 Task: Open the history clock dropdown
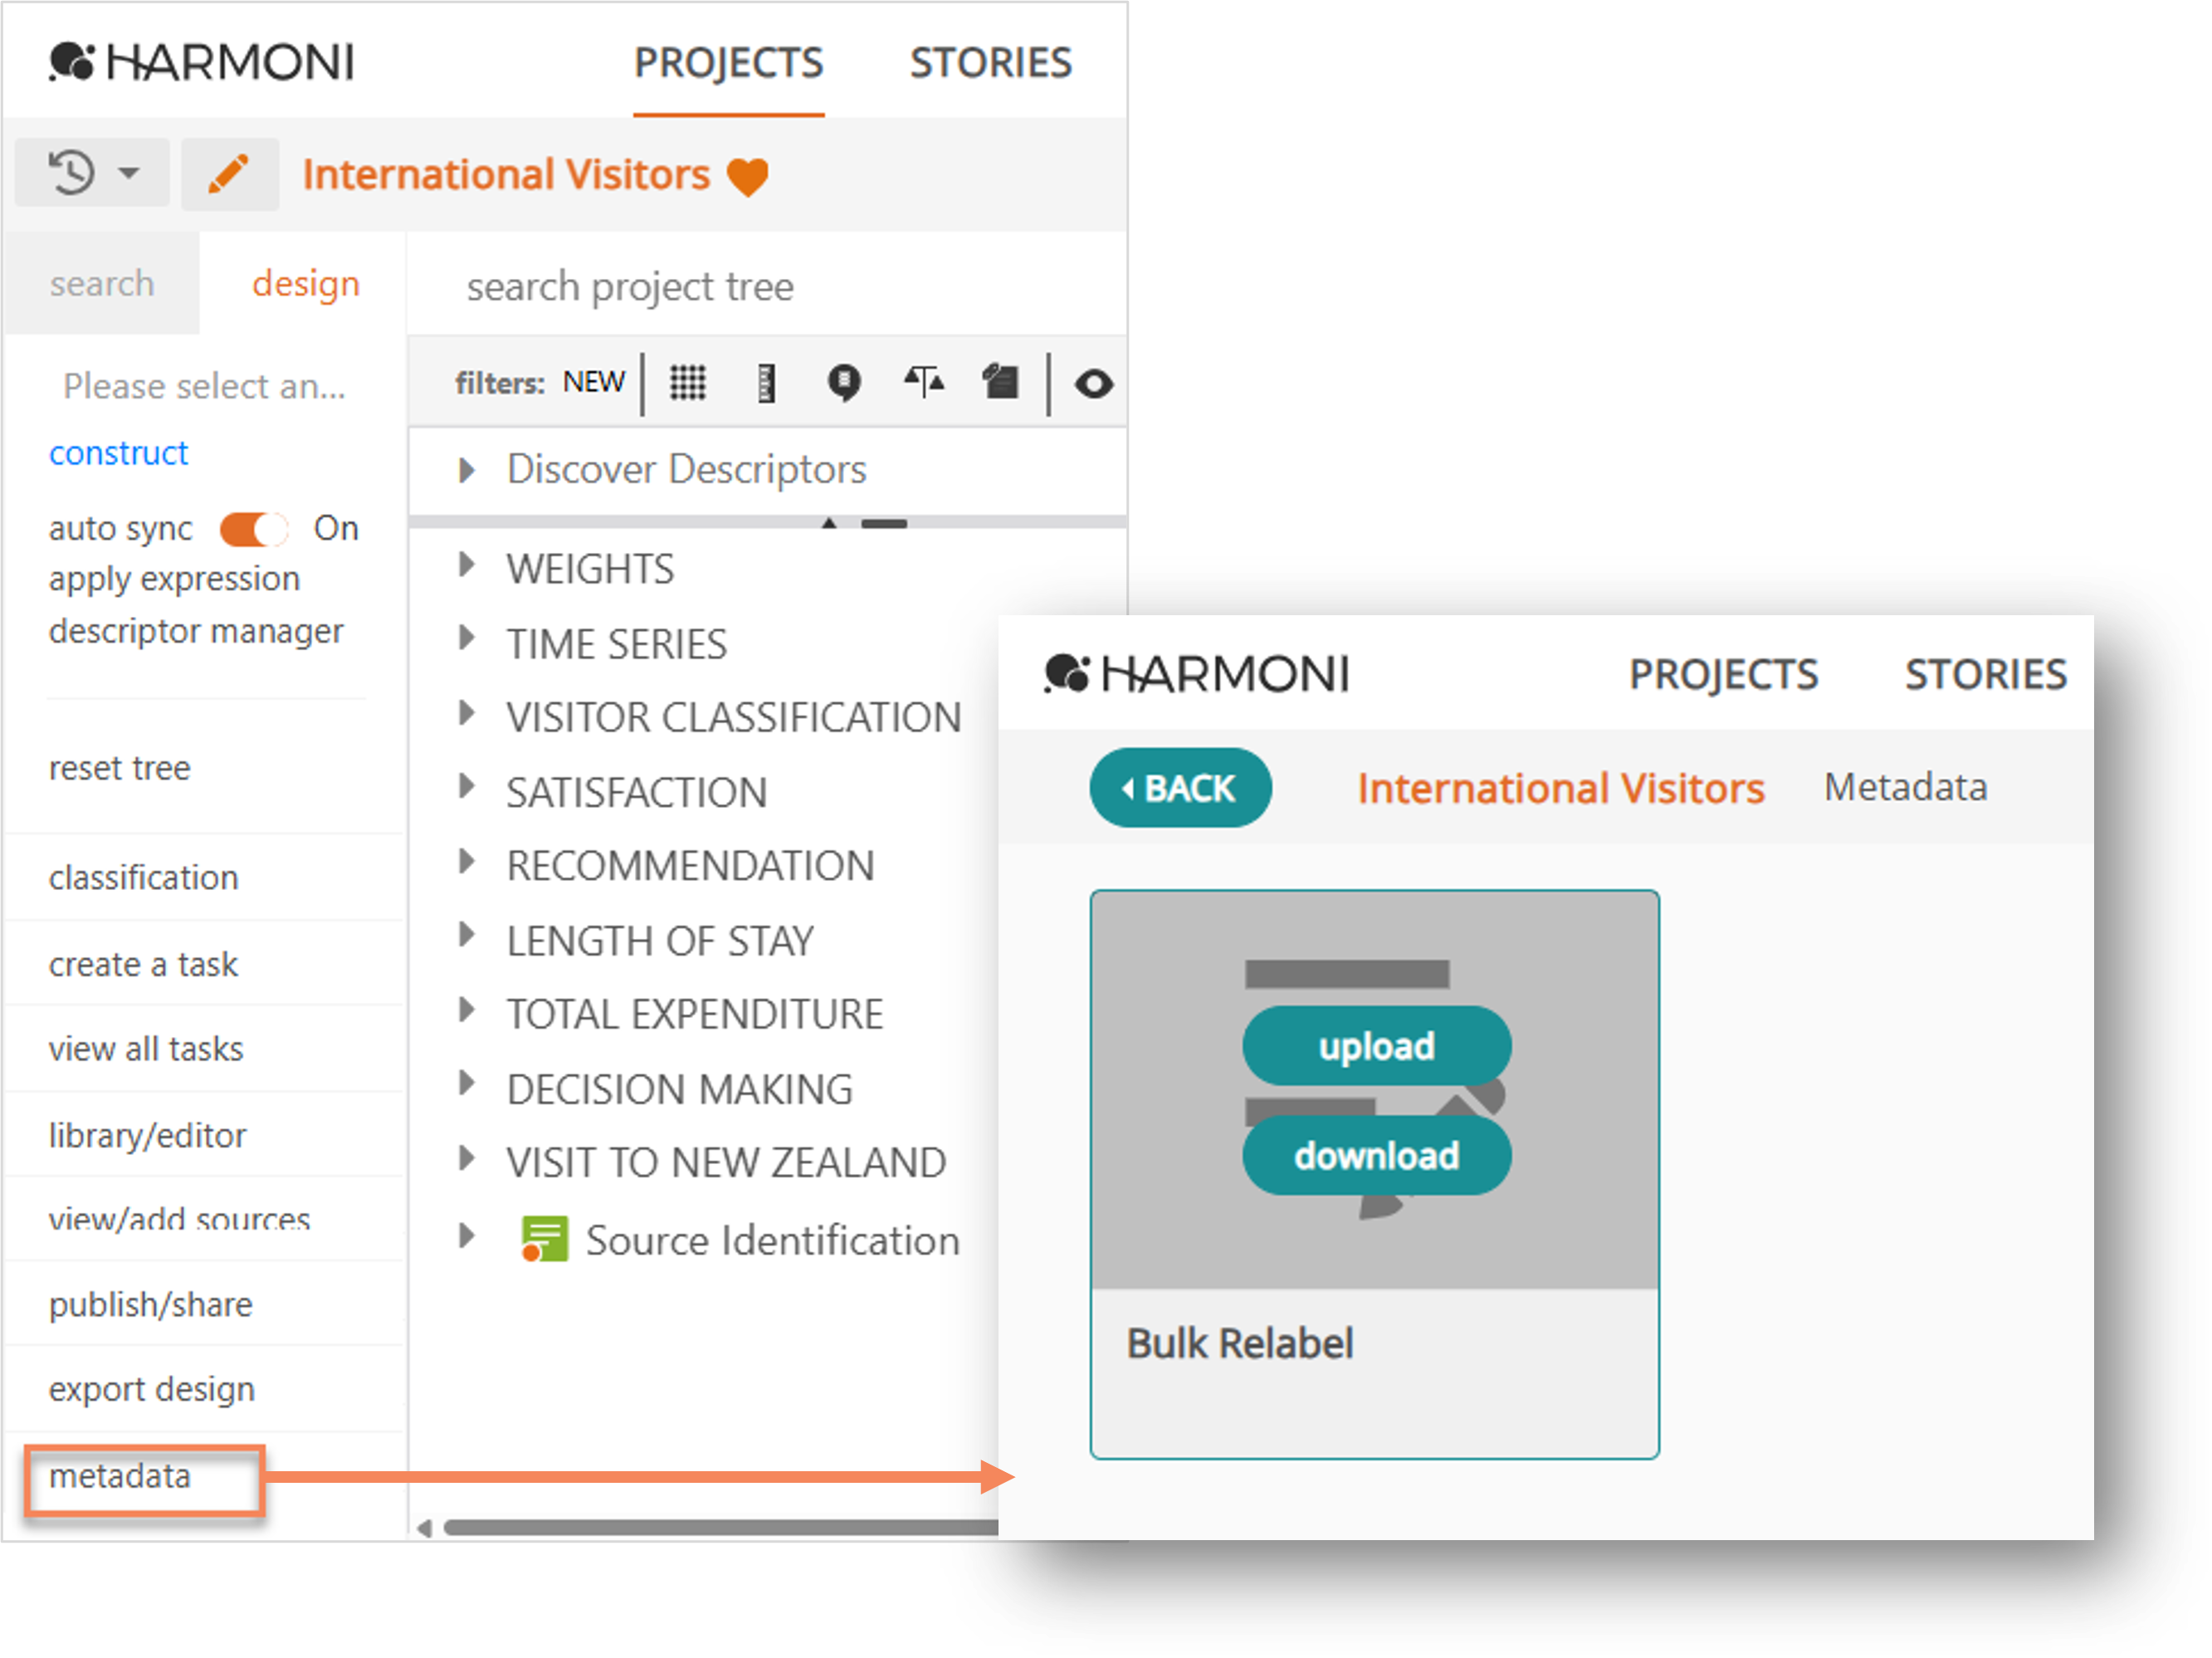click(92, 173)
